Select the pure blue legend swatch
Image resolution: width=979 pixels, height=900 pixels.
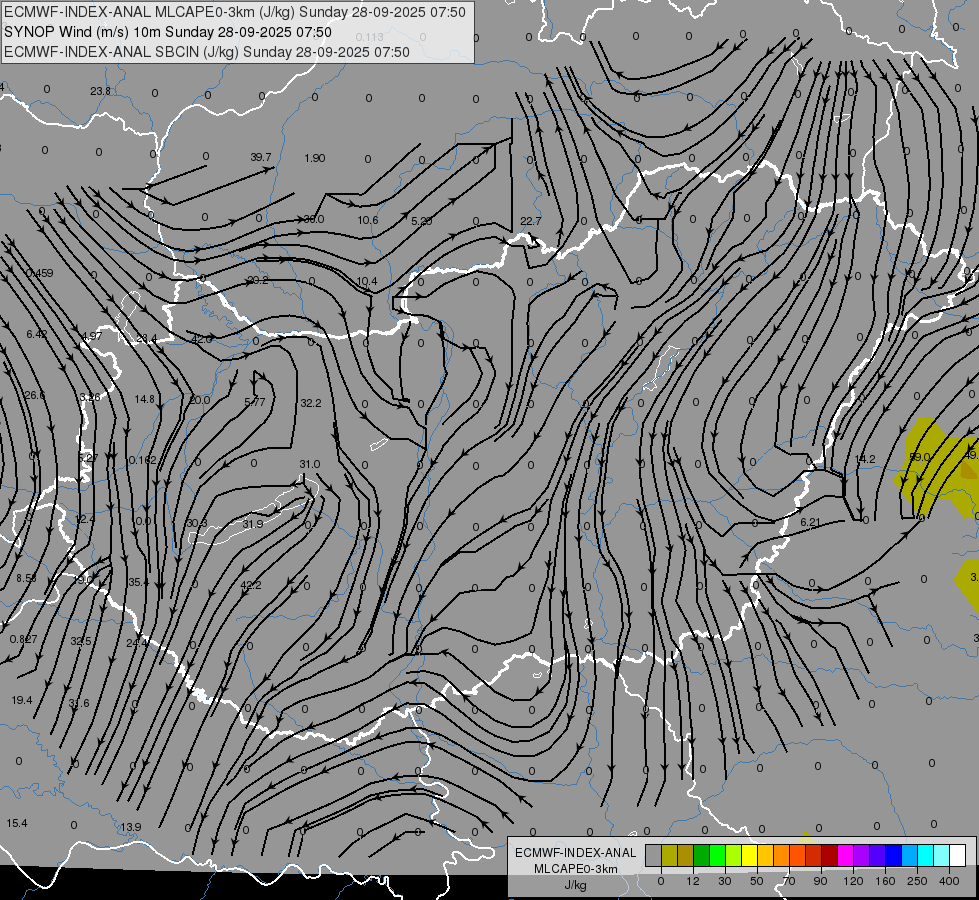pyautogui.click(x=893, y=855)
